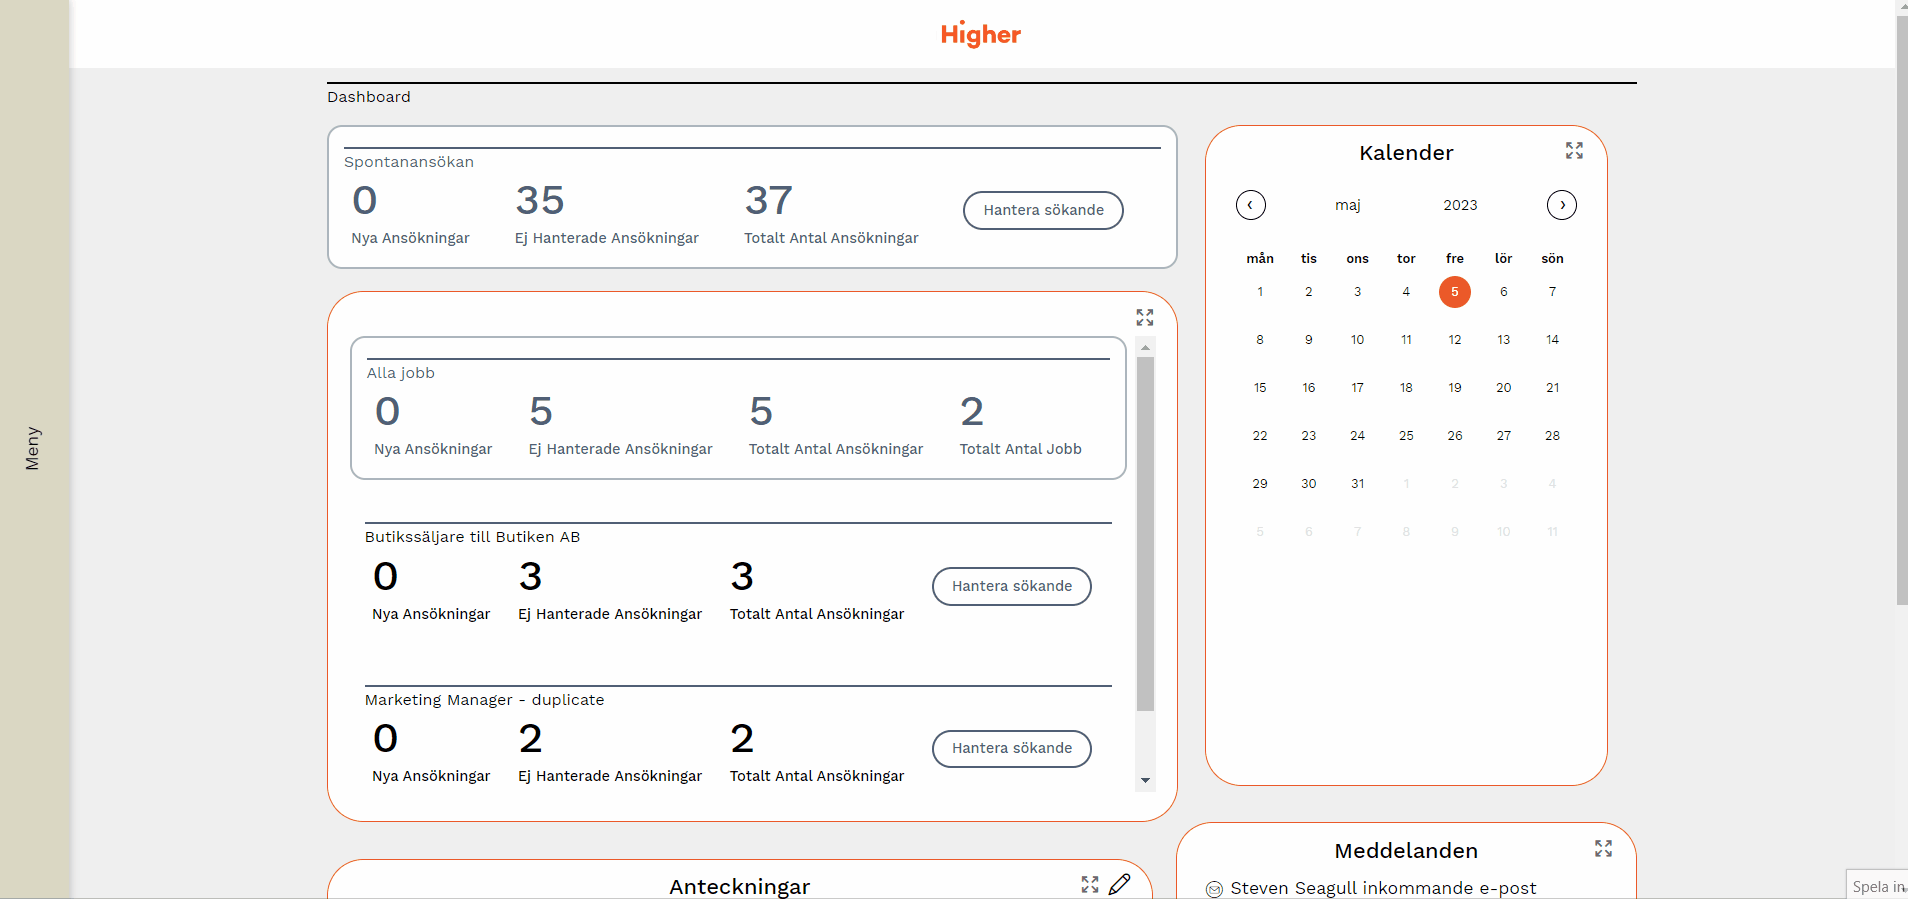Select the month maj dropdown in calendar
1908x899 pixels.
1347,205
